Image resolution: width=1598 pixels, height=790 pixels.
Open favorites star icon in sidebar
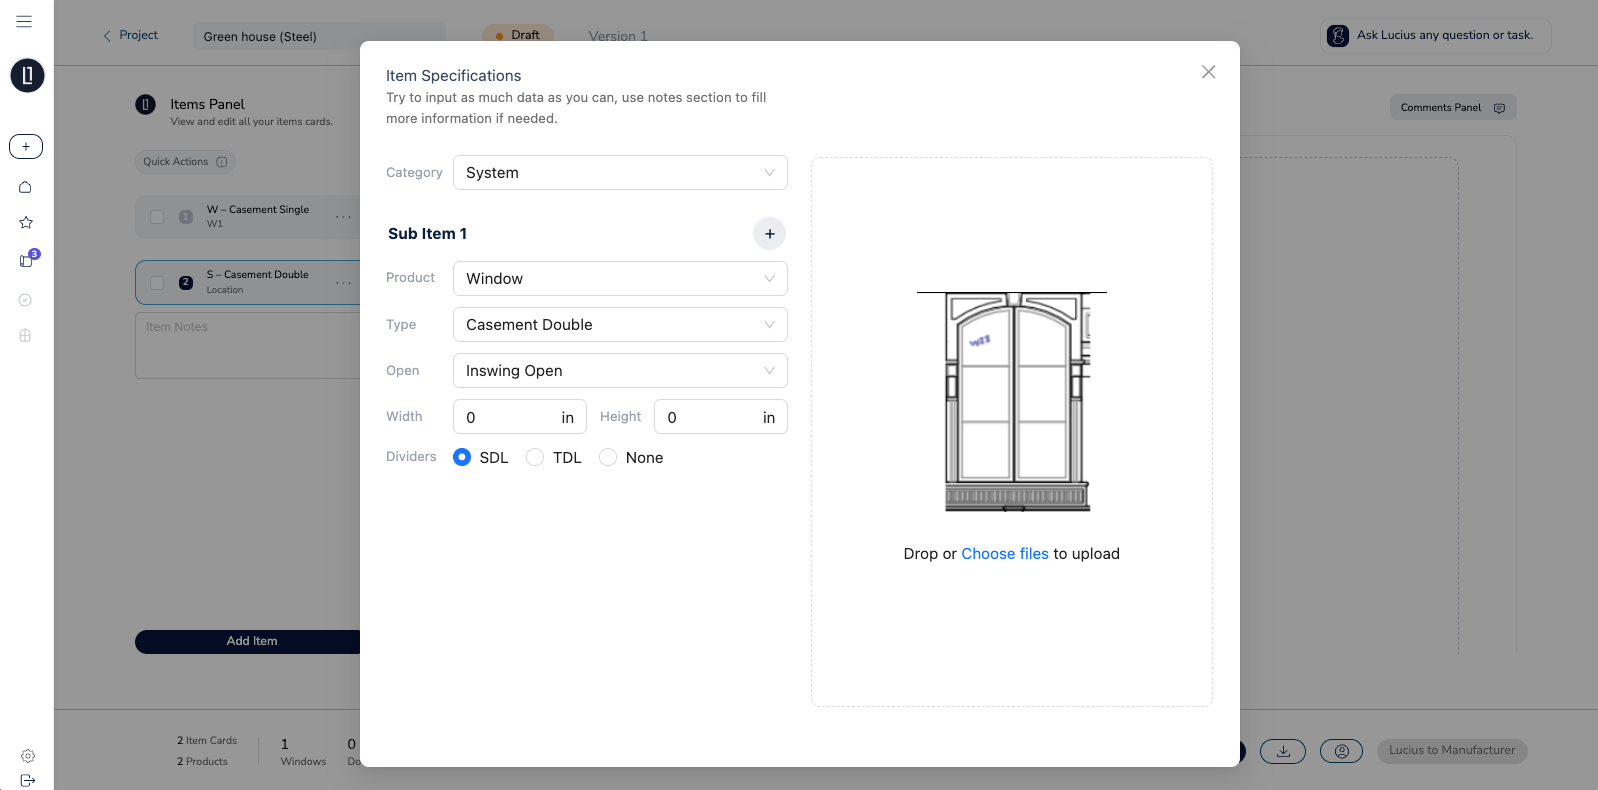[x=26, y=222]
